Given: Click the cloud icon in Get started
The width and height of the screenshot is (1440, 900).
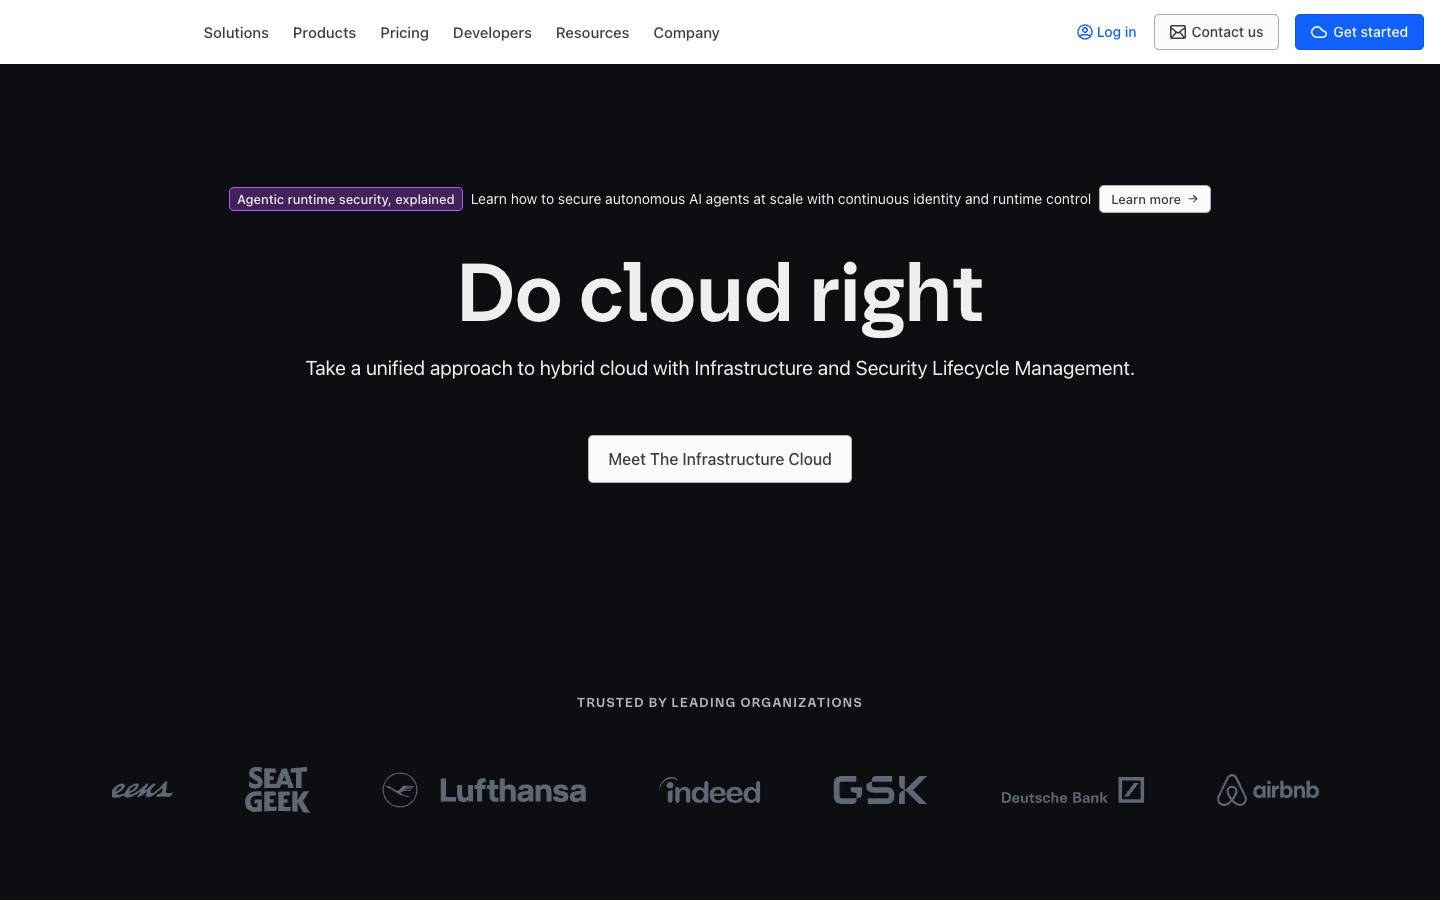Looking at the screenshot, I should click(x=1319, y=32).
